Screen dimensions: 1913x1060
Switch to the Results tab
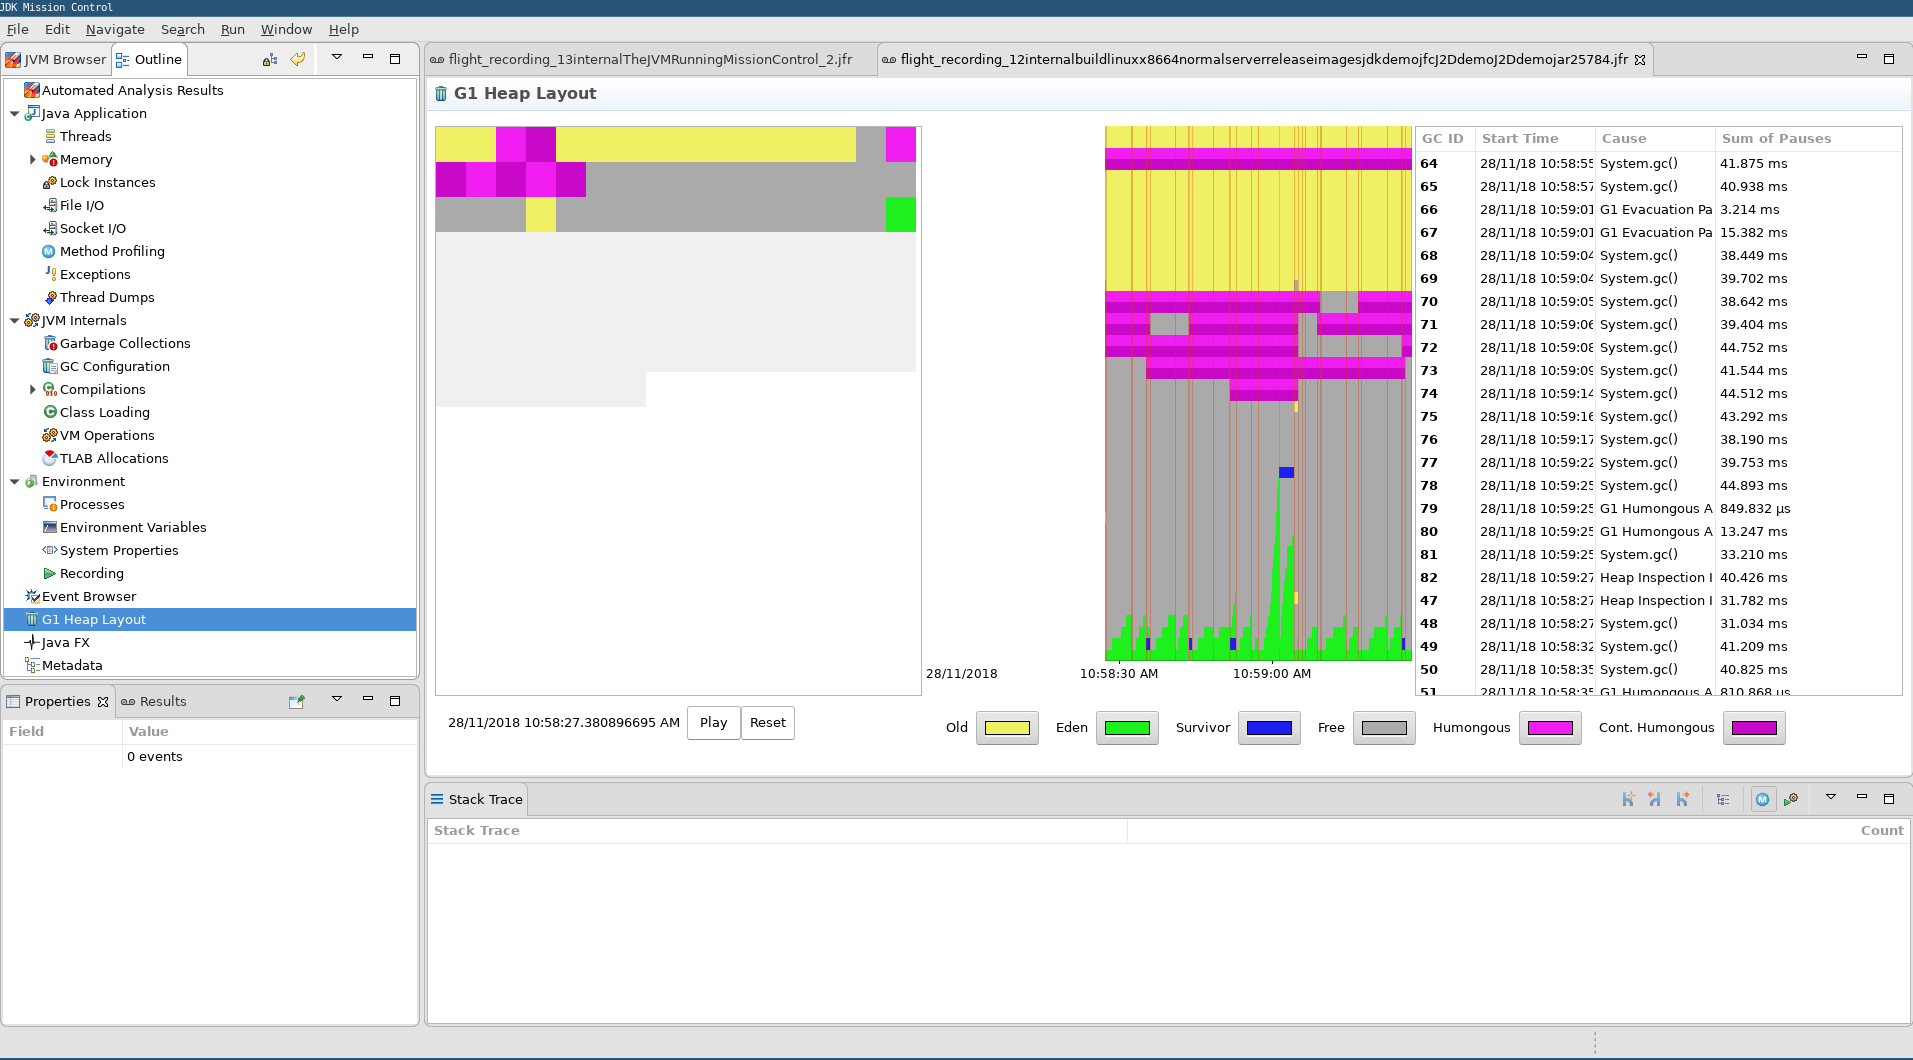coord(154,701)
